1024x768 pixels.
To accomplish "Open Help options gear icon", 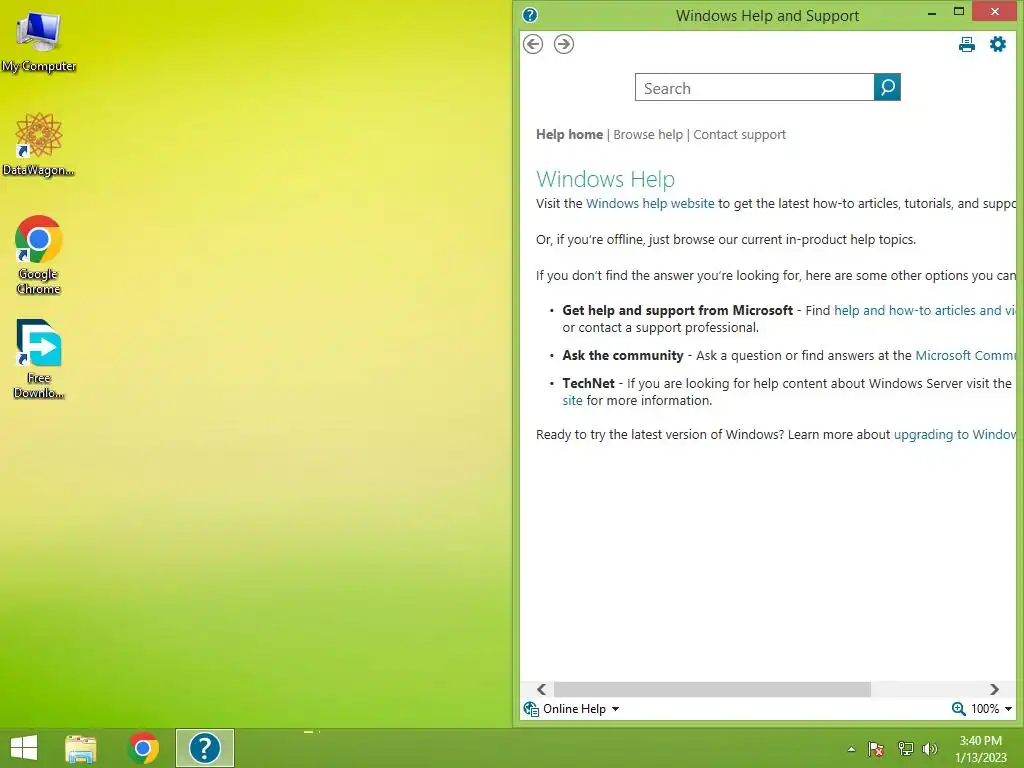I will [x=998, y=44].
